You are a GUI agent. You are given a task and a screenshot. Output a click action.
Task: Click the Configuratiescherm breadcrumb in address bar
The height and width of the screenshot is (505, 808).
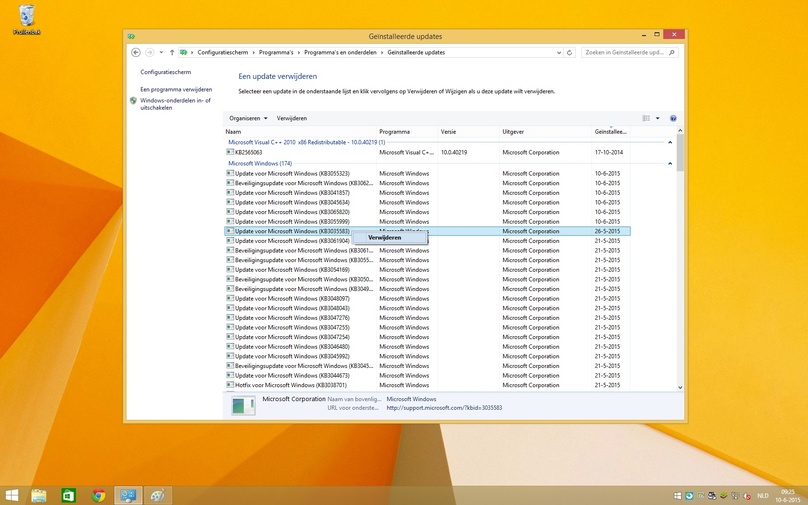[223, 53]
